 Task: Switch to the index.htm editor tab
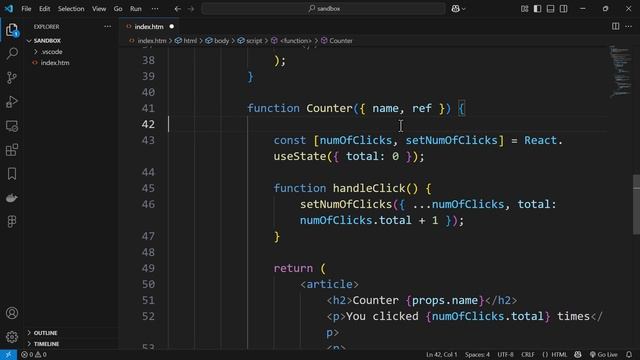[x=149, y=27]
